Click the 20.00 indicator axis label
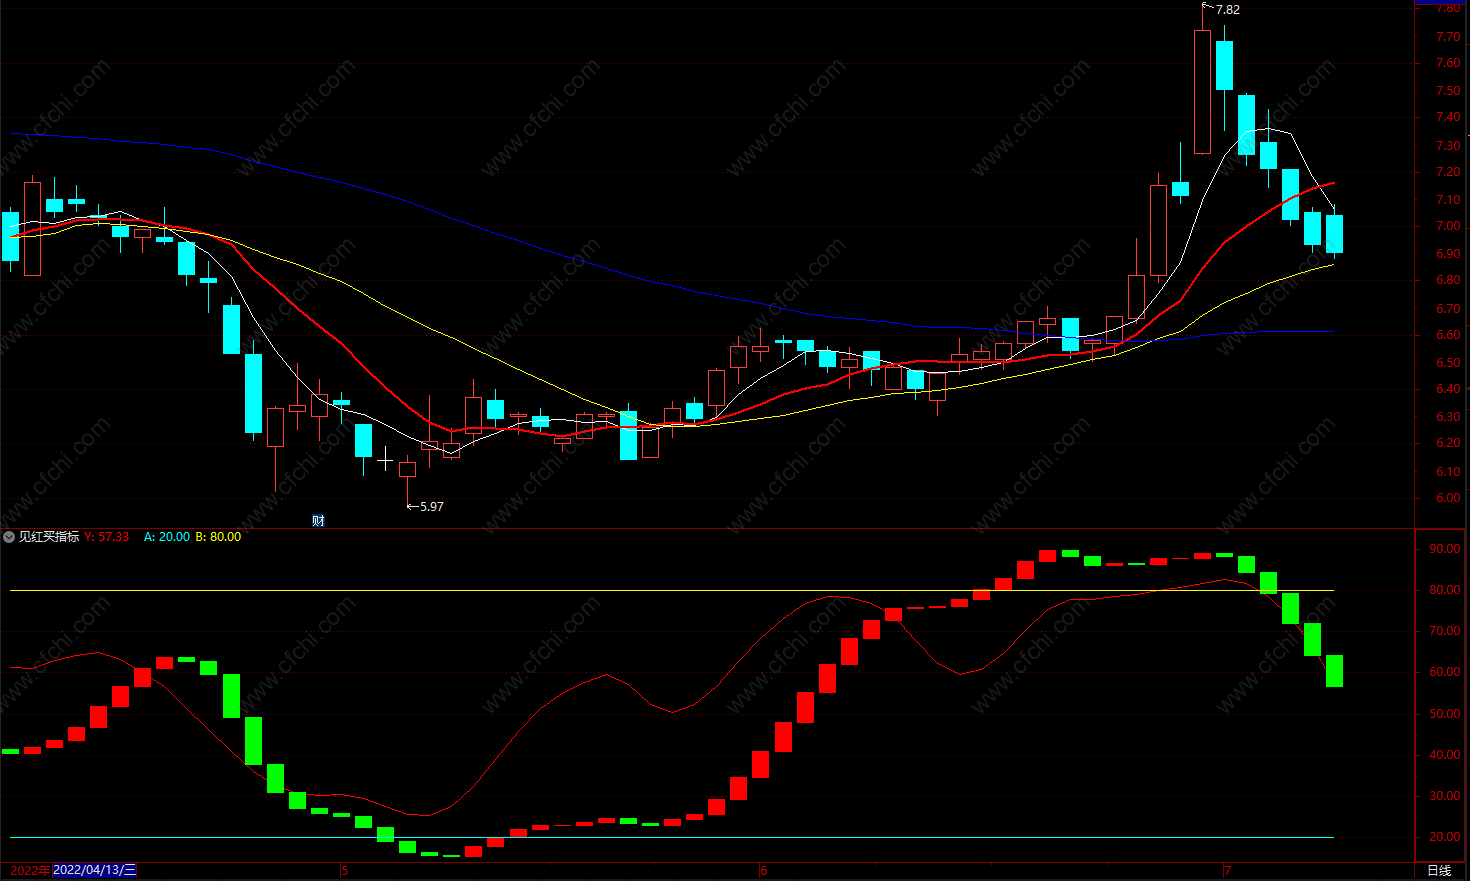Image resolution: width=1470 pixels, height=881 pixels. (1444, 838)
